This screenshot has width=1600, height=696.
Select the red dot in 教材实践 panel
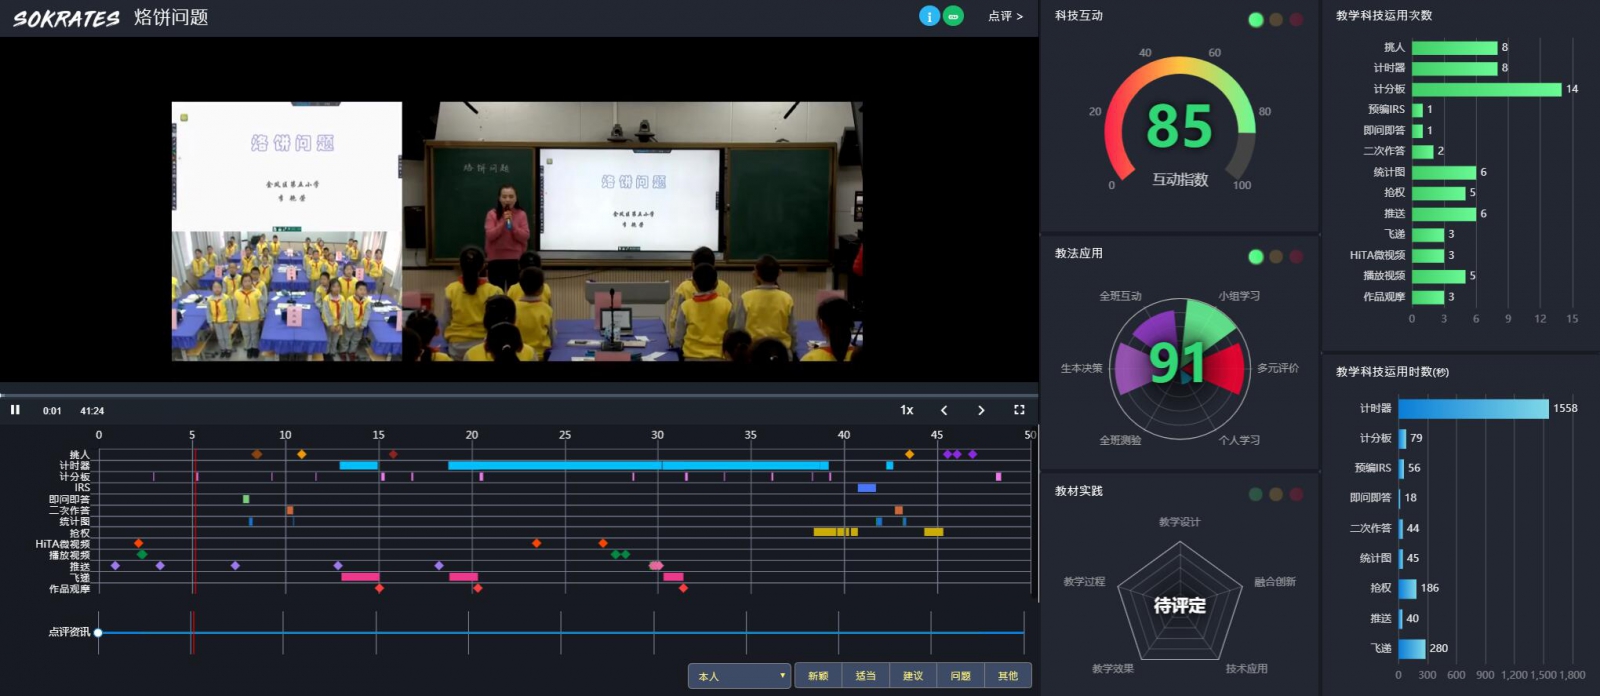1296,494
